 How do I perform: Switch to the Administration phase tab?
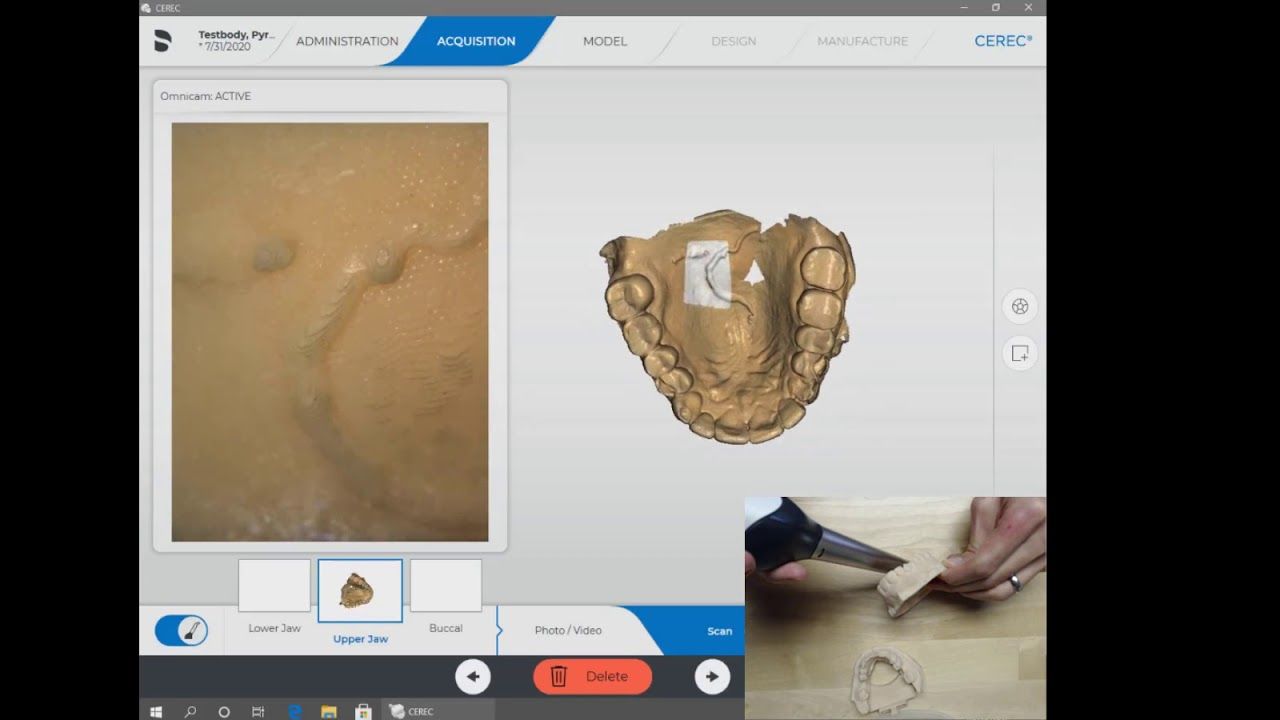click(347, 41)
